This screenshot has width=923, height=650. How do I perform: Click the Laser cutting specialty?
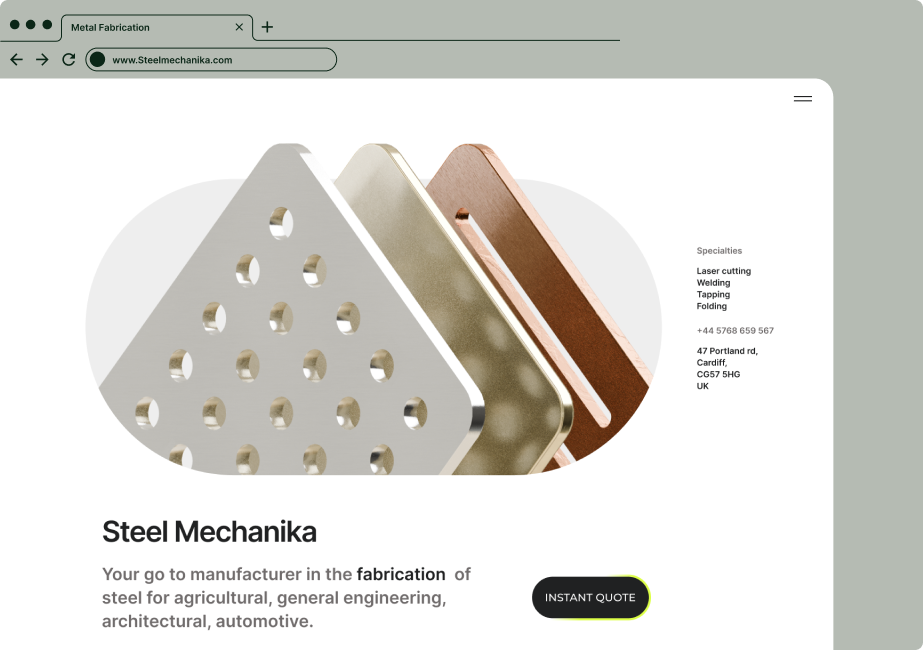coord(723,271)
